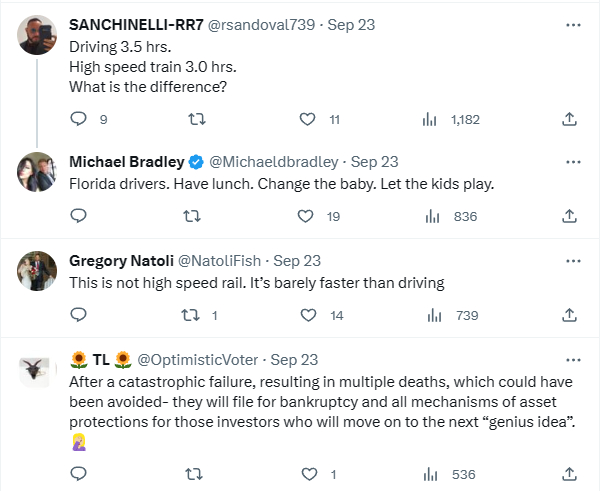602x491 pixels.
Task: Click Michael Bradley's verified badge
Action: 196,162
